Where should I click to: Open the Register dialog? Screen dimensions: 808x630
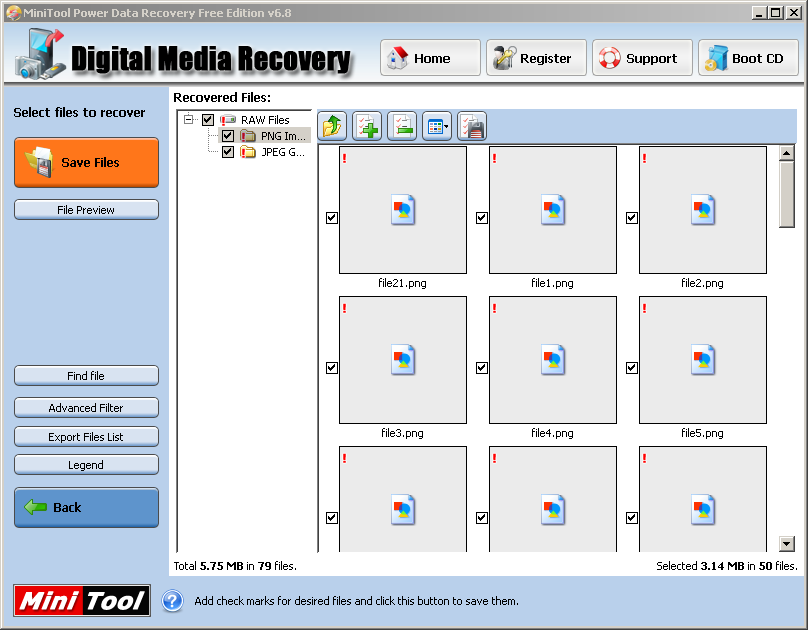click(x=536, y=58)
